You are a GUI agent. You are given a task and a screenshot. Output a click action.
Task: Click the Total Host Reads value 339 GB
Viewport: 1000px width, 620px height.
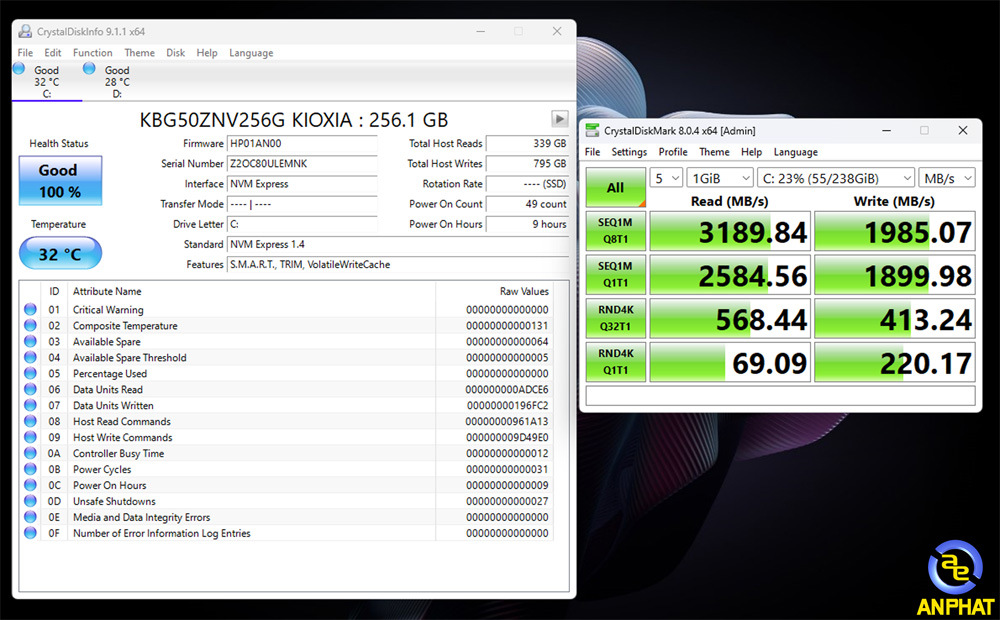(527, 144)
